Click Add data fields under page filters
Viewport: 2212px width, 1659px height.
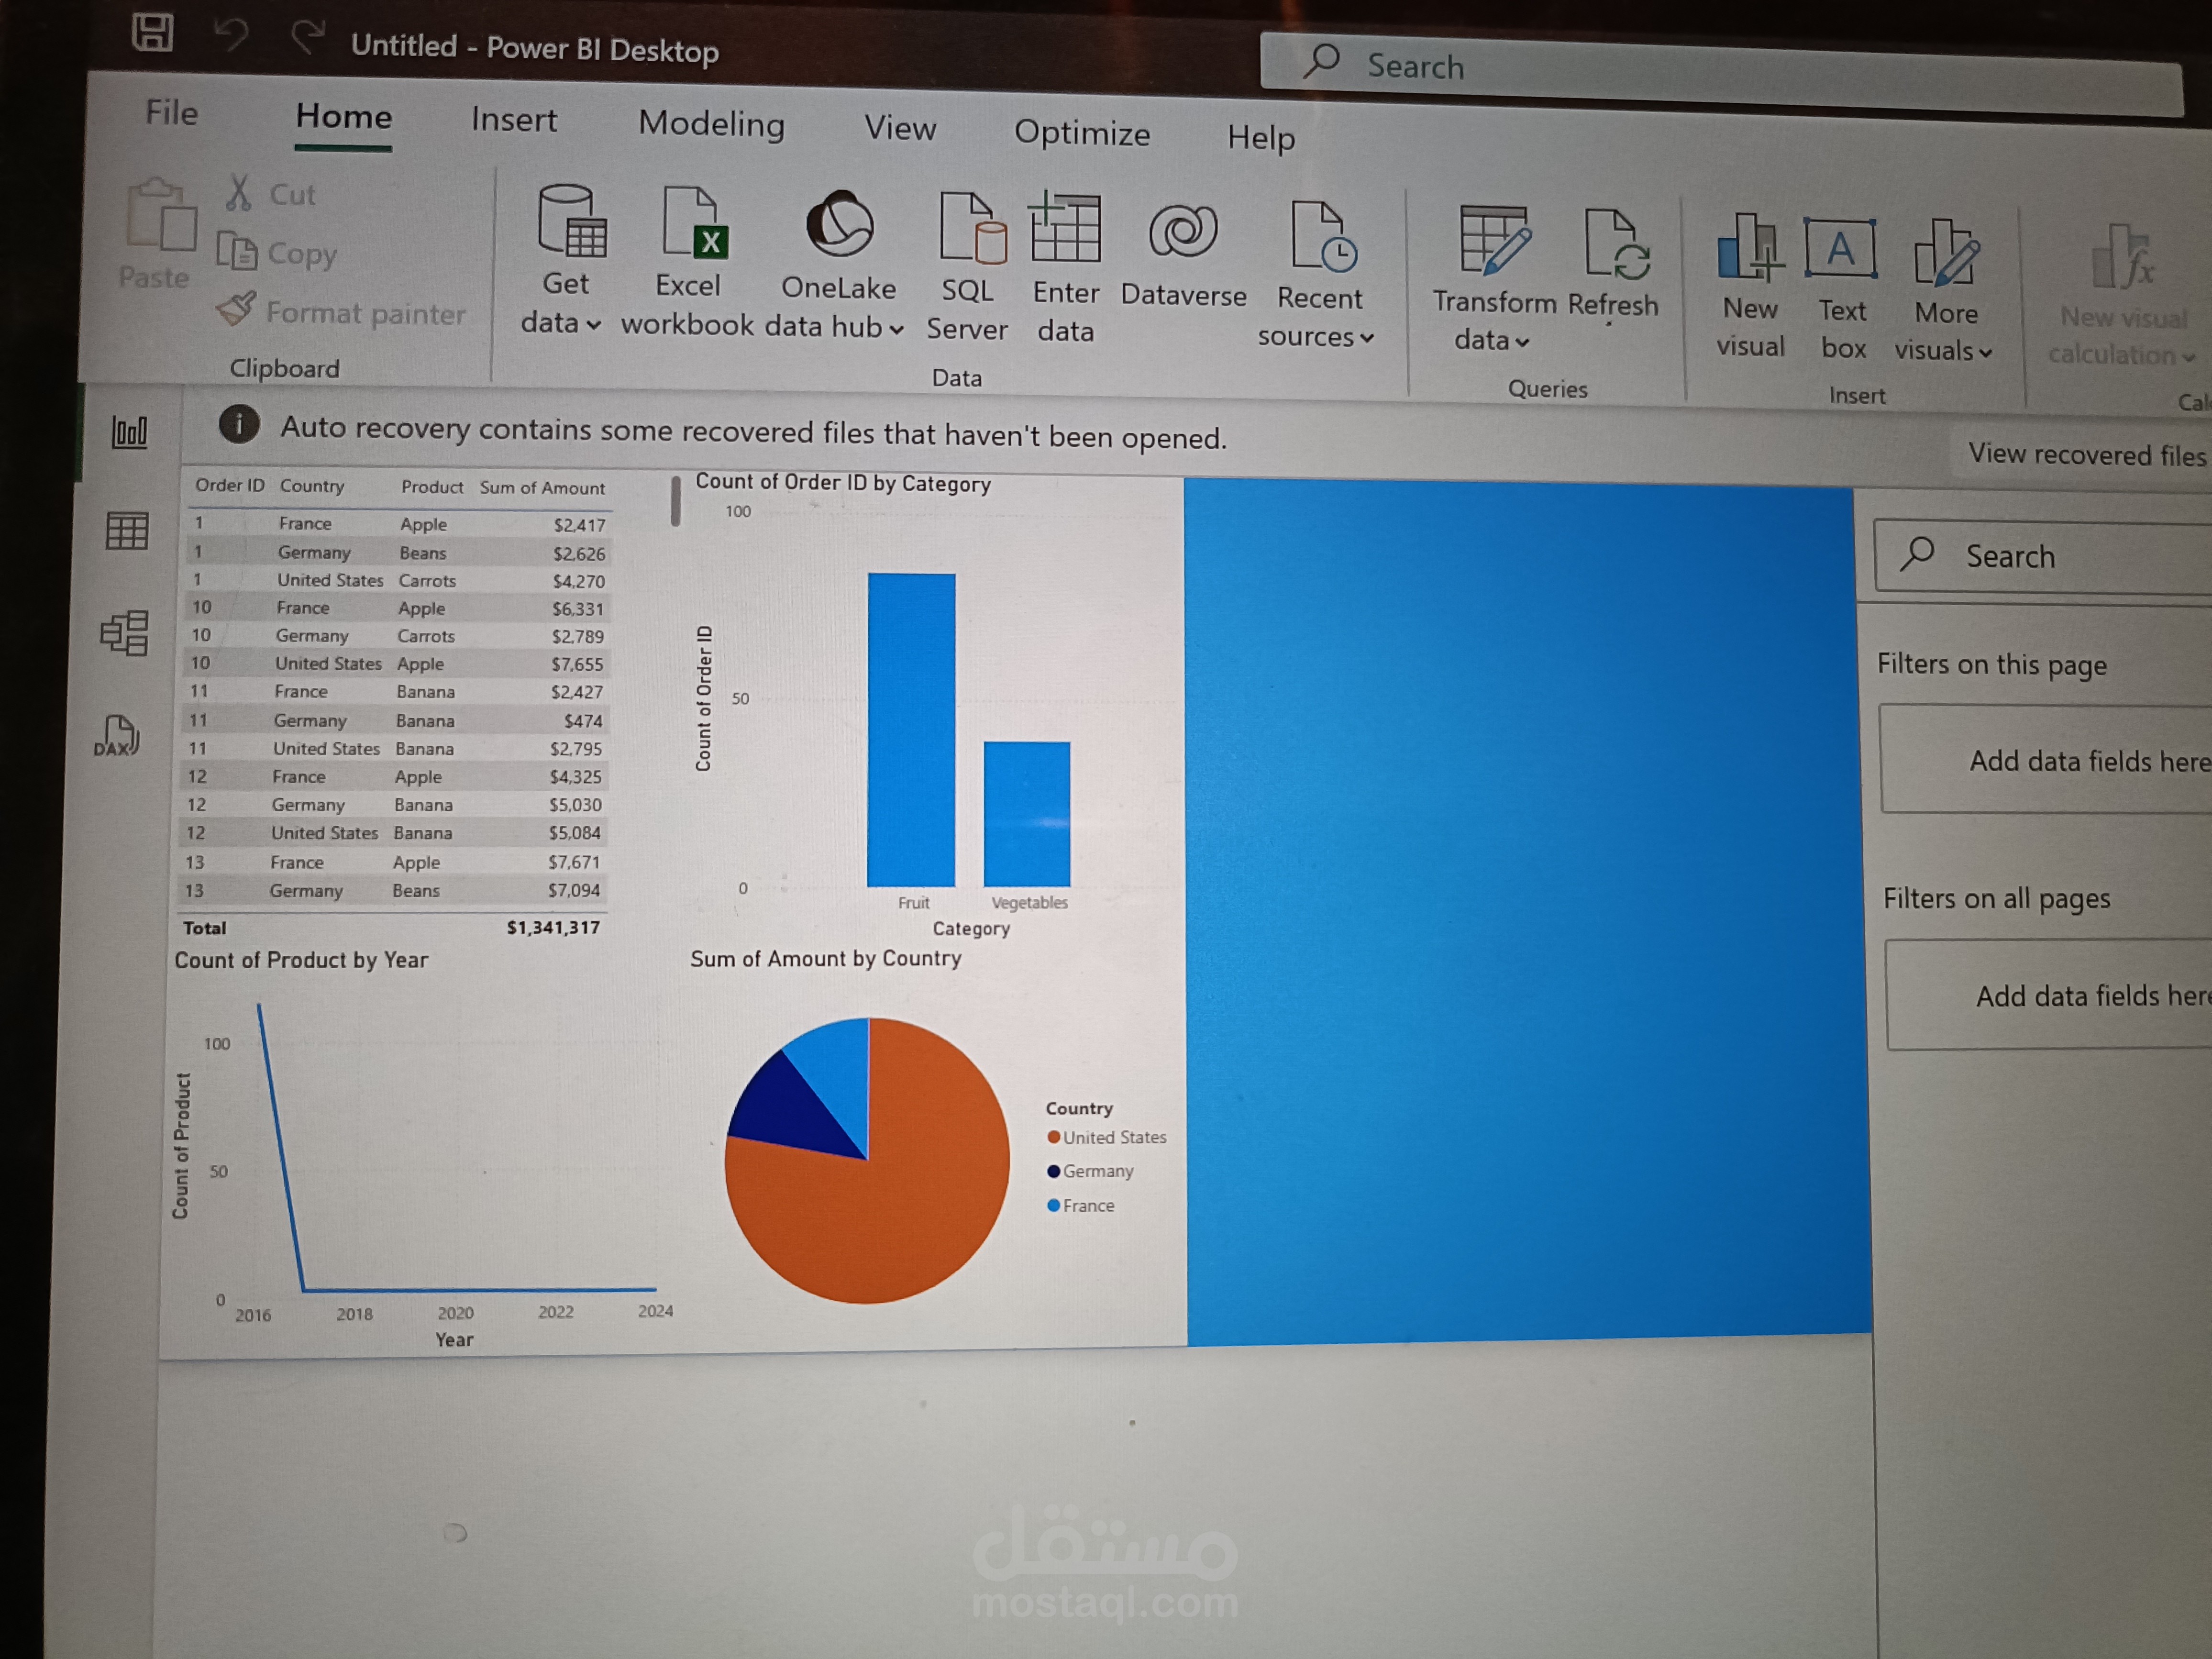[x=2046, y=761]
